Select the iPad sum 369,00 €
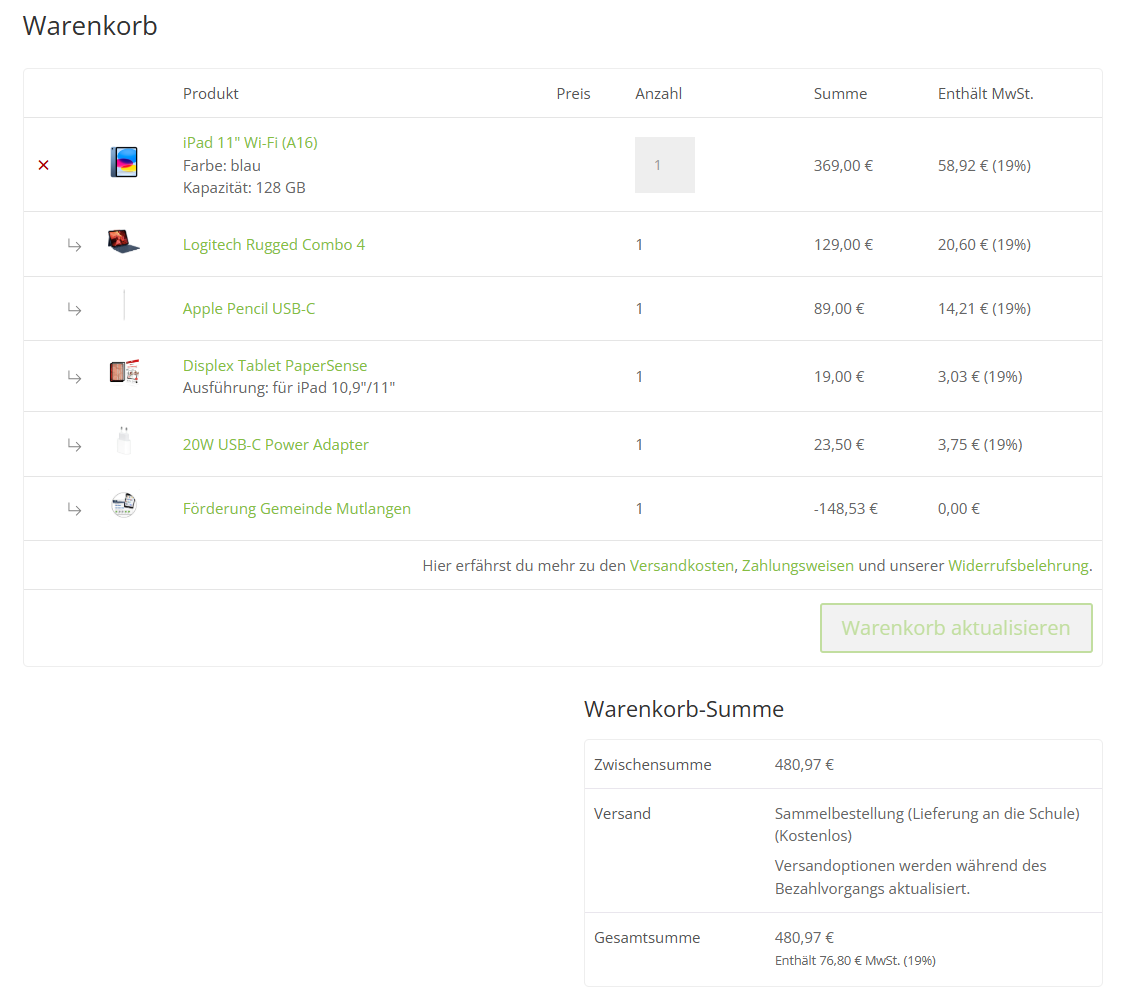1127x1007 pixels. pos(843,165)
